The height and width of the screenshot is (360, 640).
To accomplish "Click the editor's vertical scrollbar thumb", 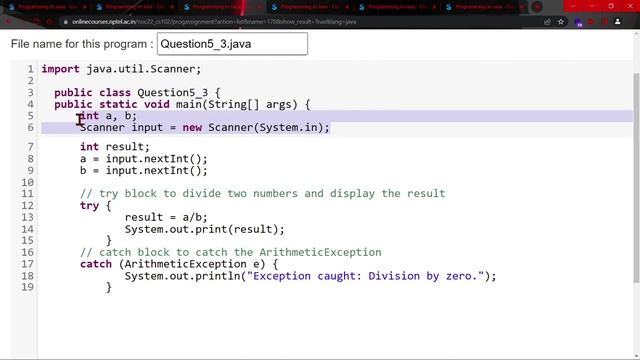I will coord(636,178).
